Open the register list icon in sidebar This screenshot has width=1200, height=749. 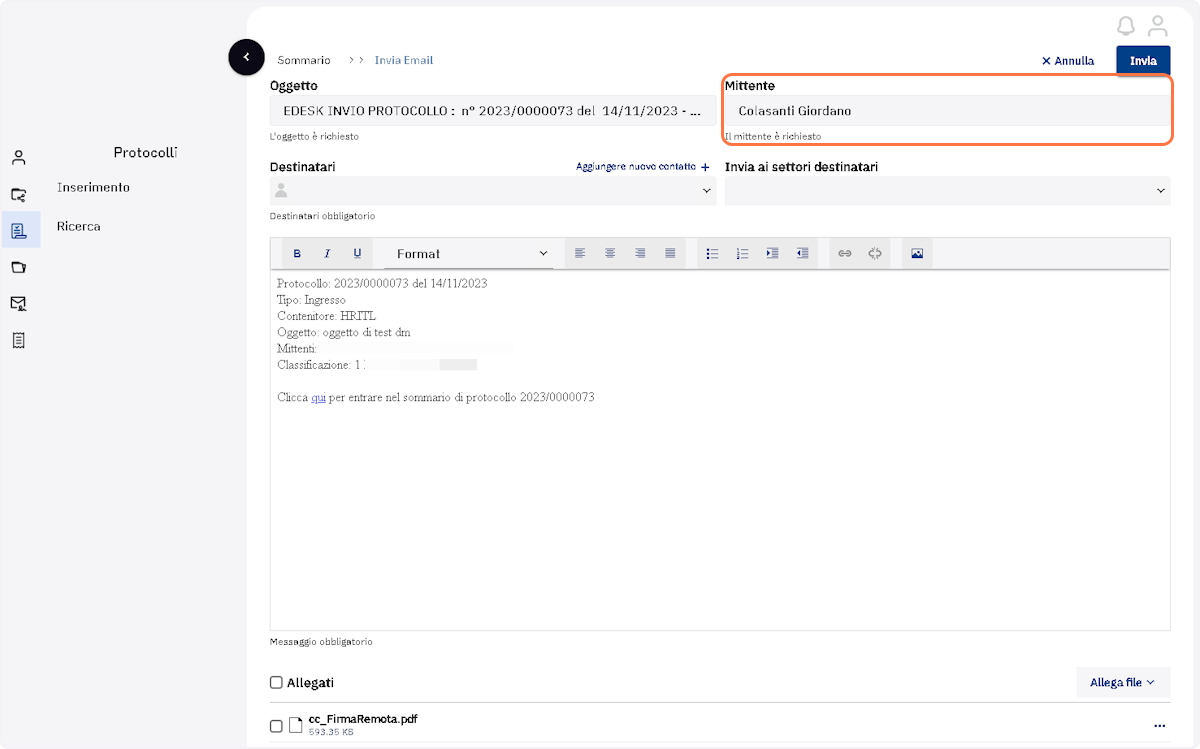18,340
